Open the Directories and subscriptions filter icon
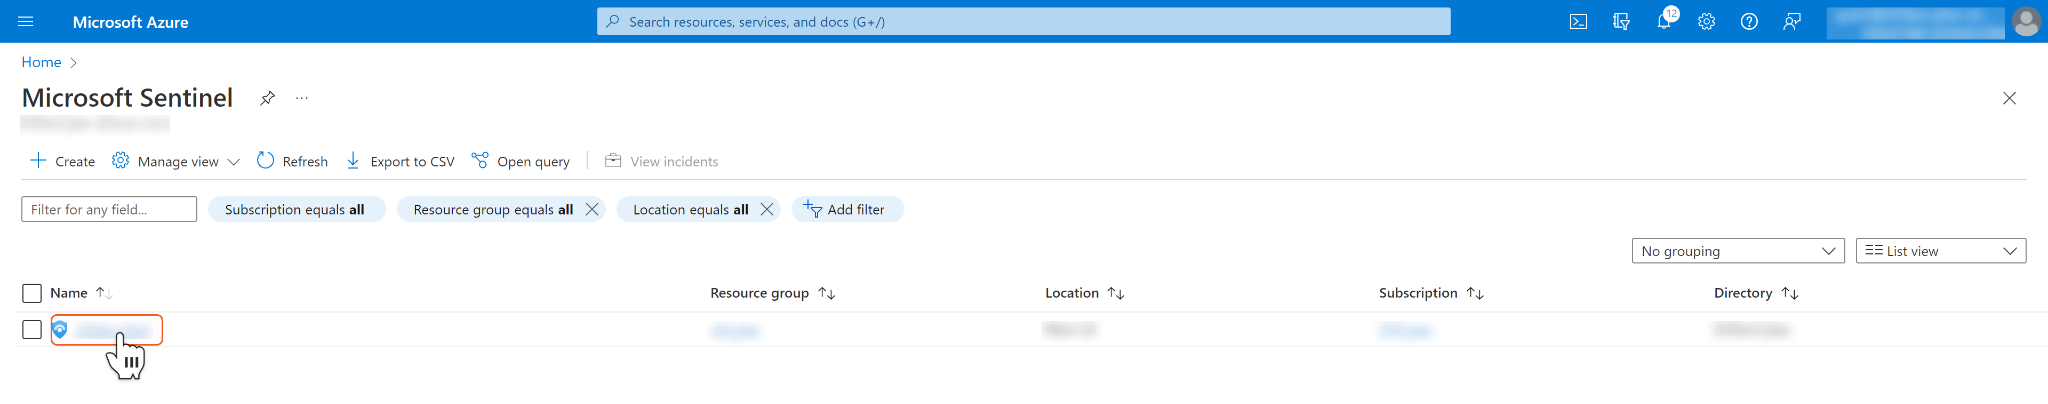The image size is (2048, 404). [1621, 22]
